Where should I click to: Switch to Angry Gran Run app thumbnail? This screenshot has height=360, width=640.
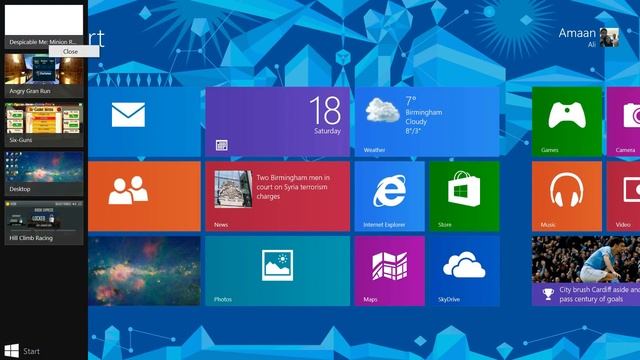[x=44, y=76]
